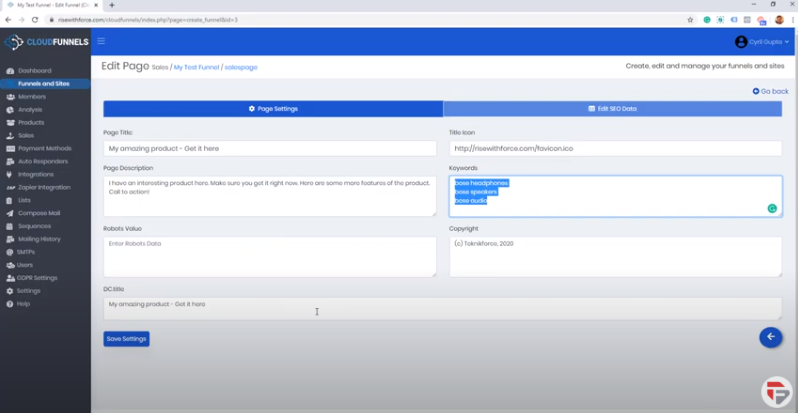Switch to the Edit SEO Data tab
The image size is (798, 413).
pos(612,108)
